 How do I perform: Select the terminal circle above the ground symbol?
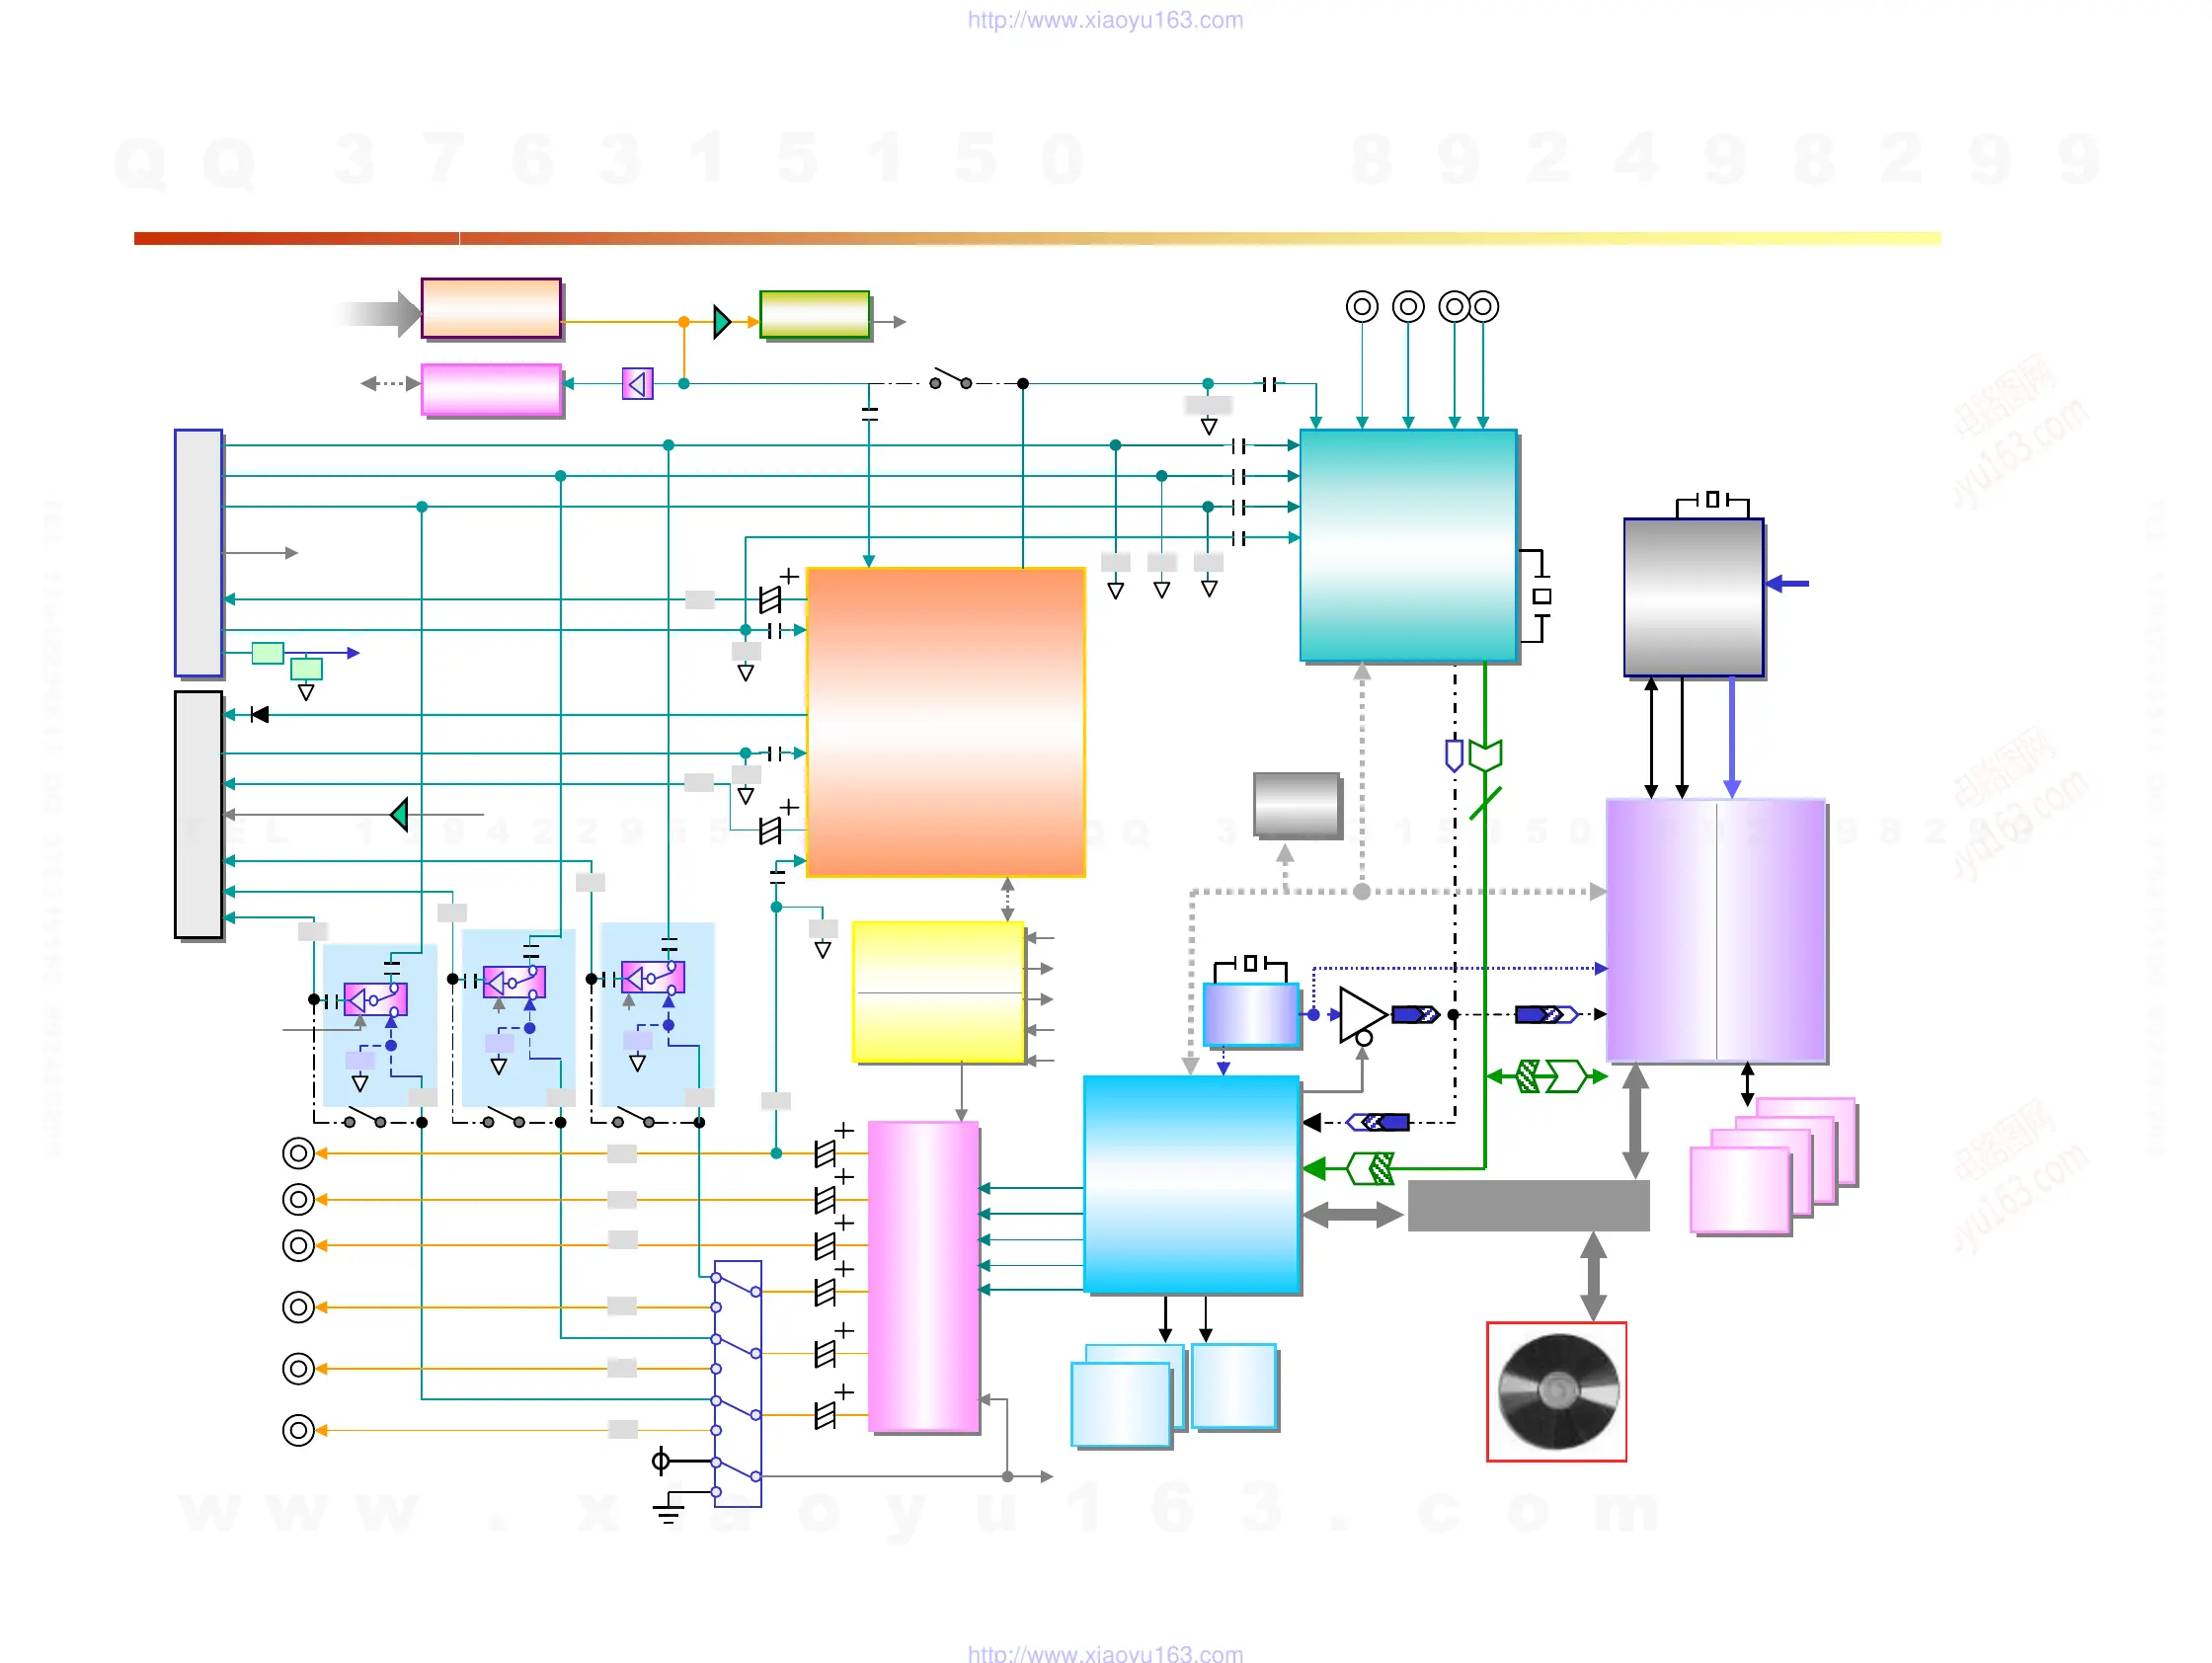tap(660, 1461)
